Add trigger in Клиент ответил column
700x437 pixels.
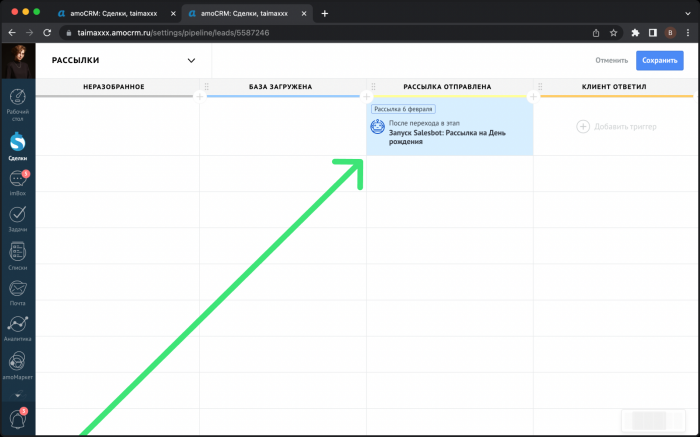pos(612,126)
